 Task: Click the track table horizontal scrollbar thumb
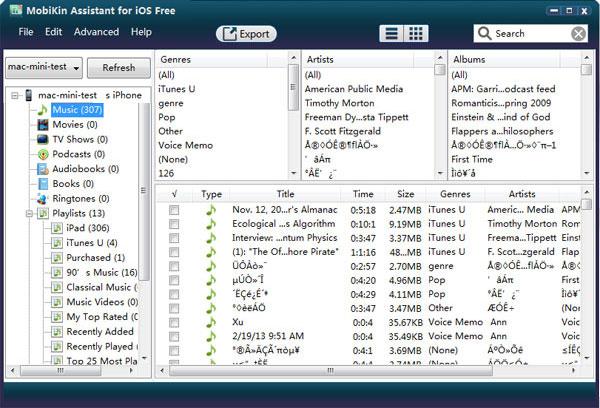[x=331, y=370]
